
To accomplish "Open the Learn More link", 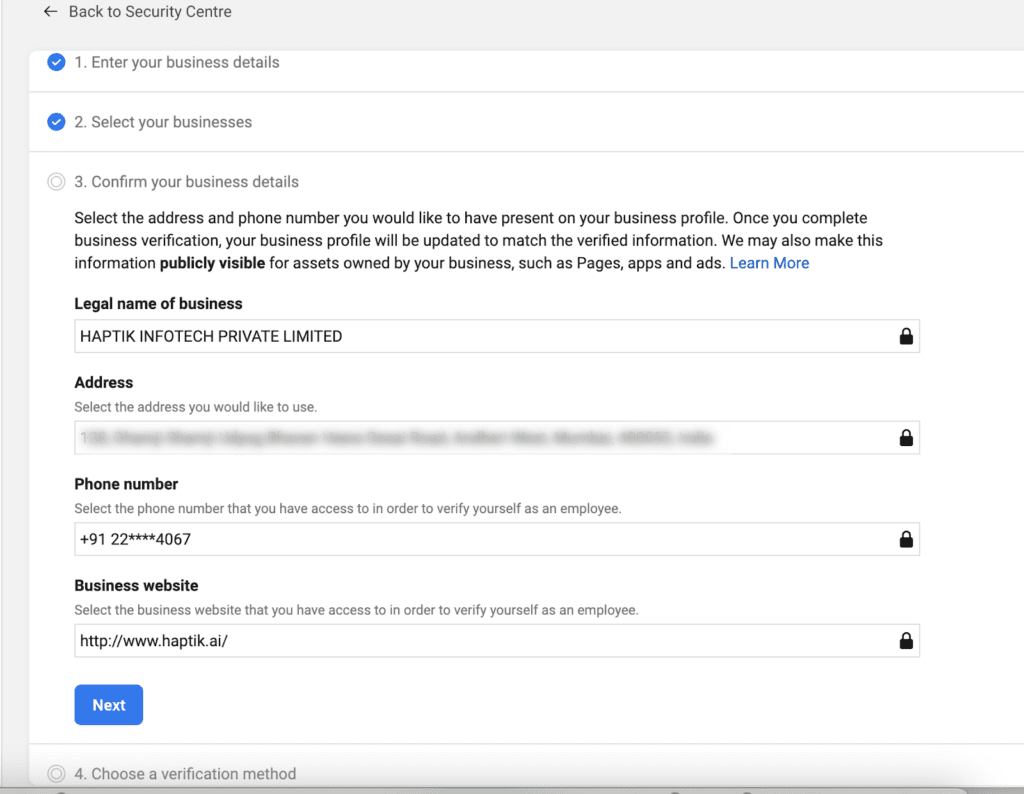I will click(769, 262).
